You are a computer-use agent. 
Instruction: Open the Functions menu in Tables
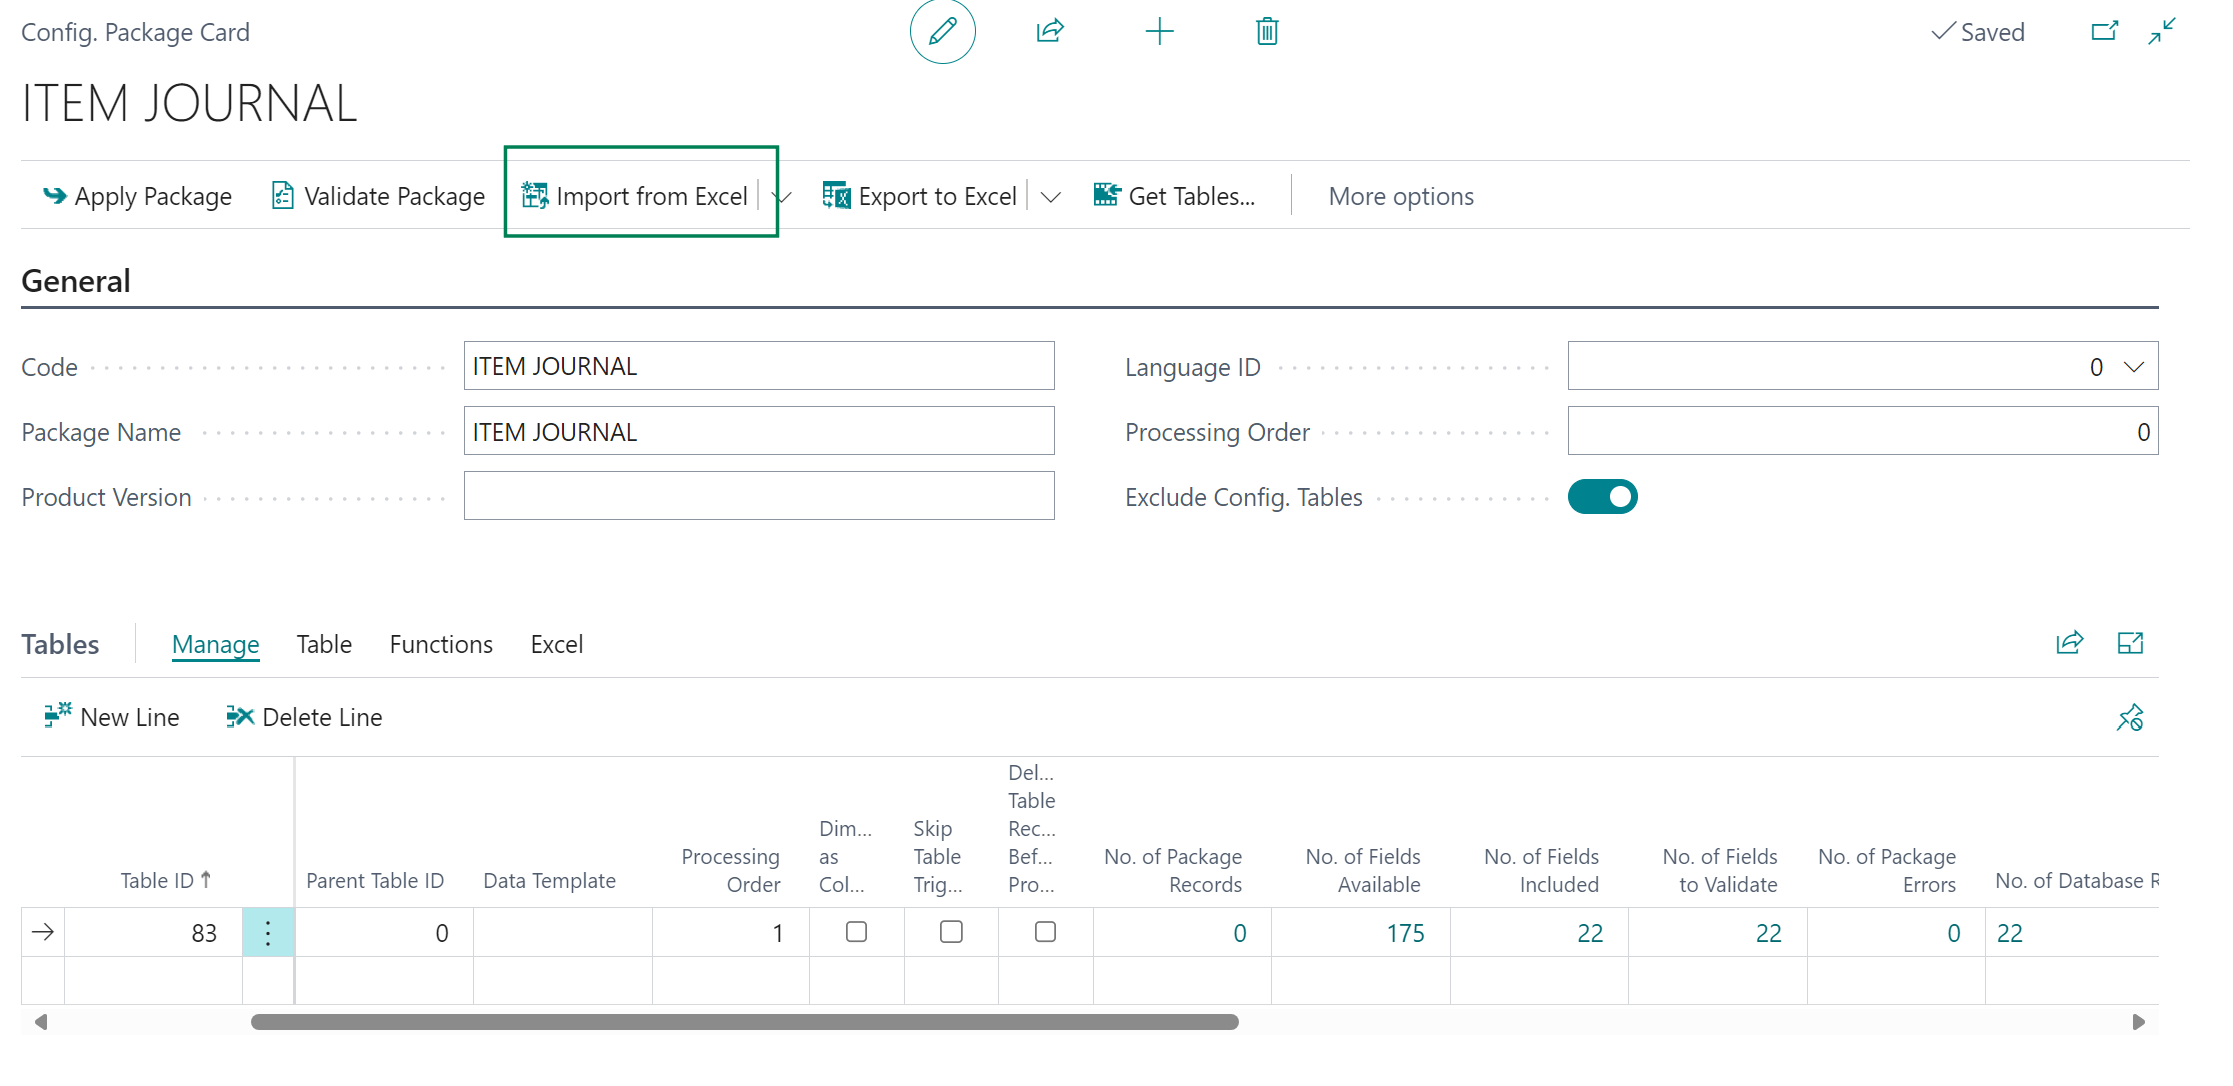click(x=441, y=645)
